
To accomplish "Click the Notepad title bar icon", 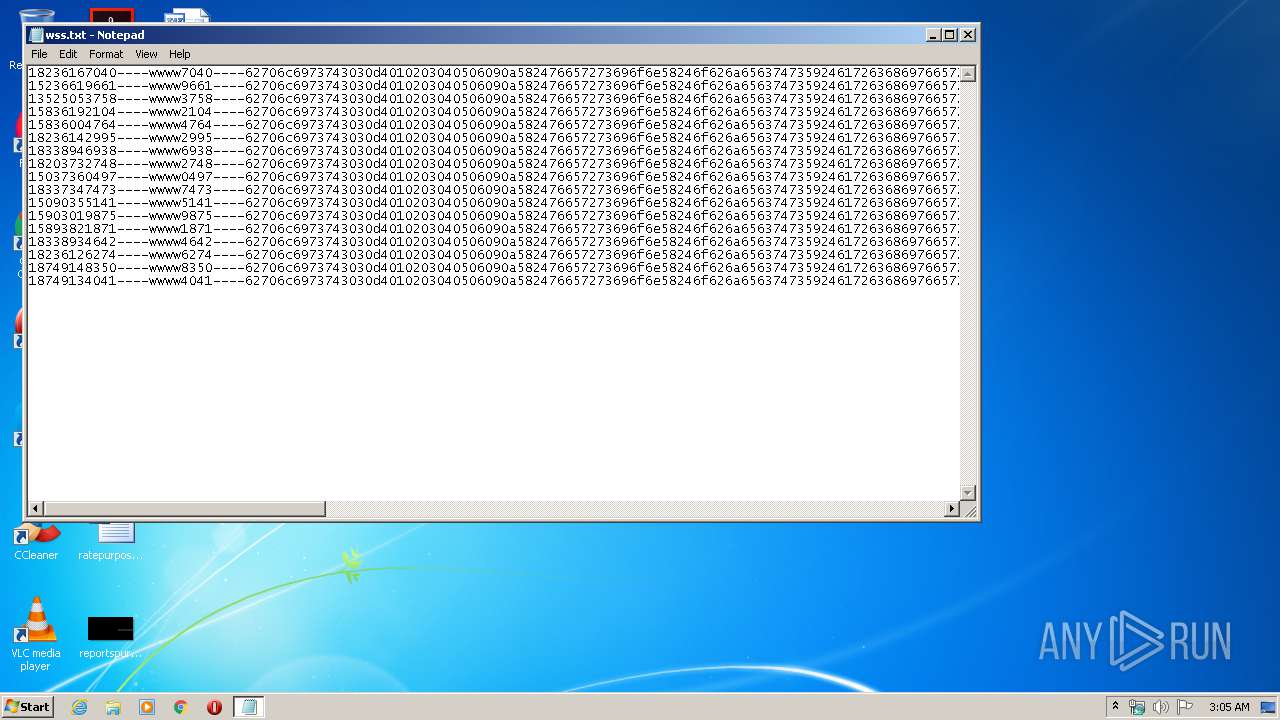I will coord(36,35).
